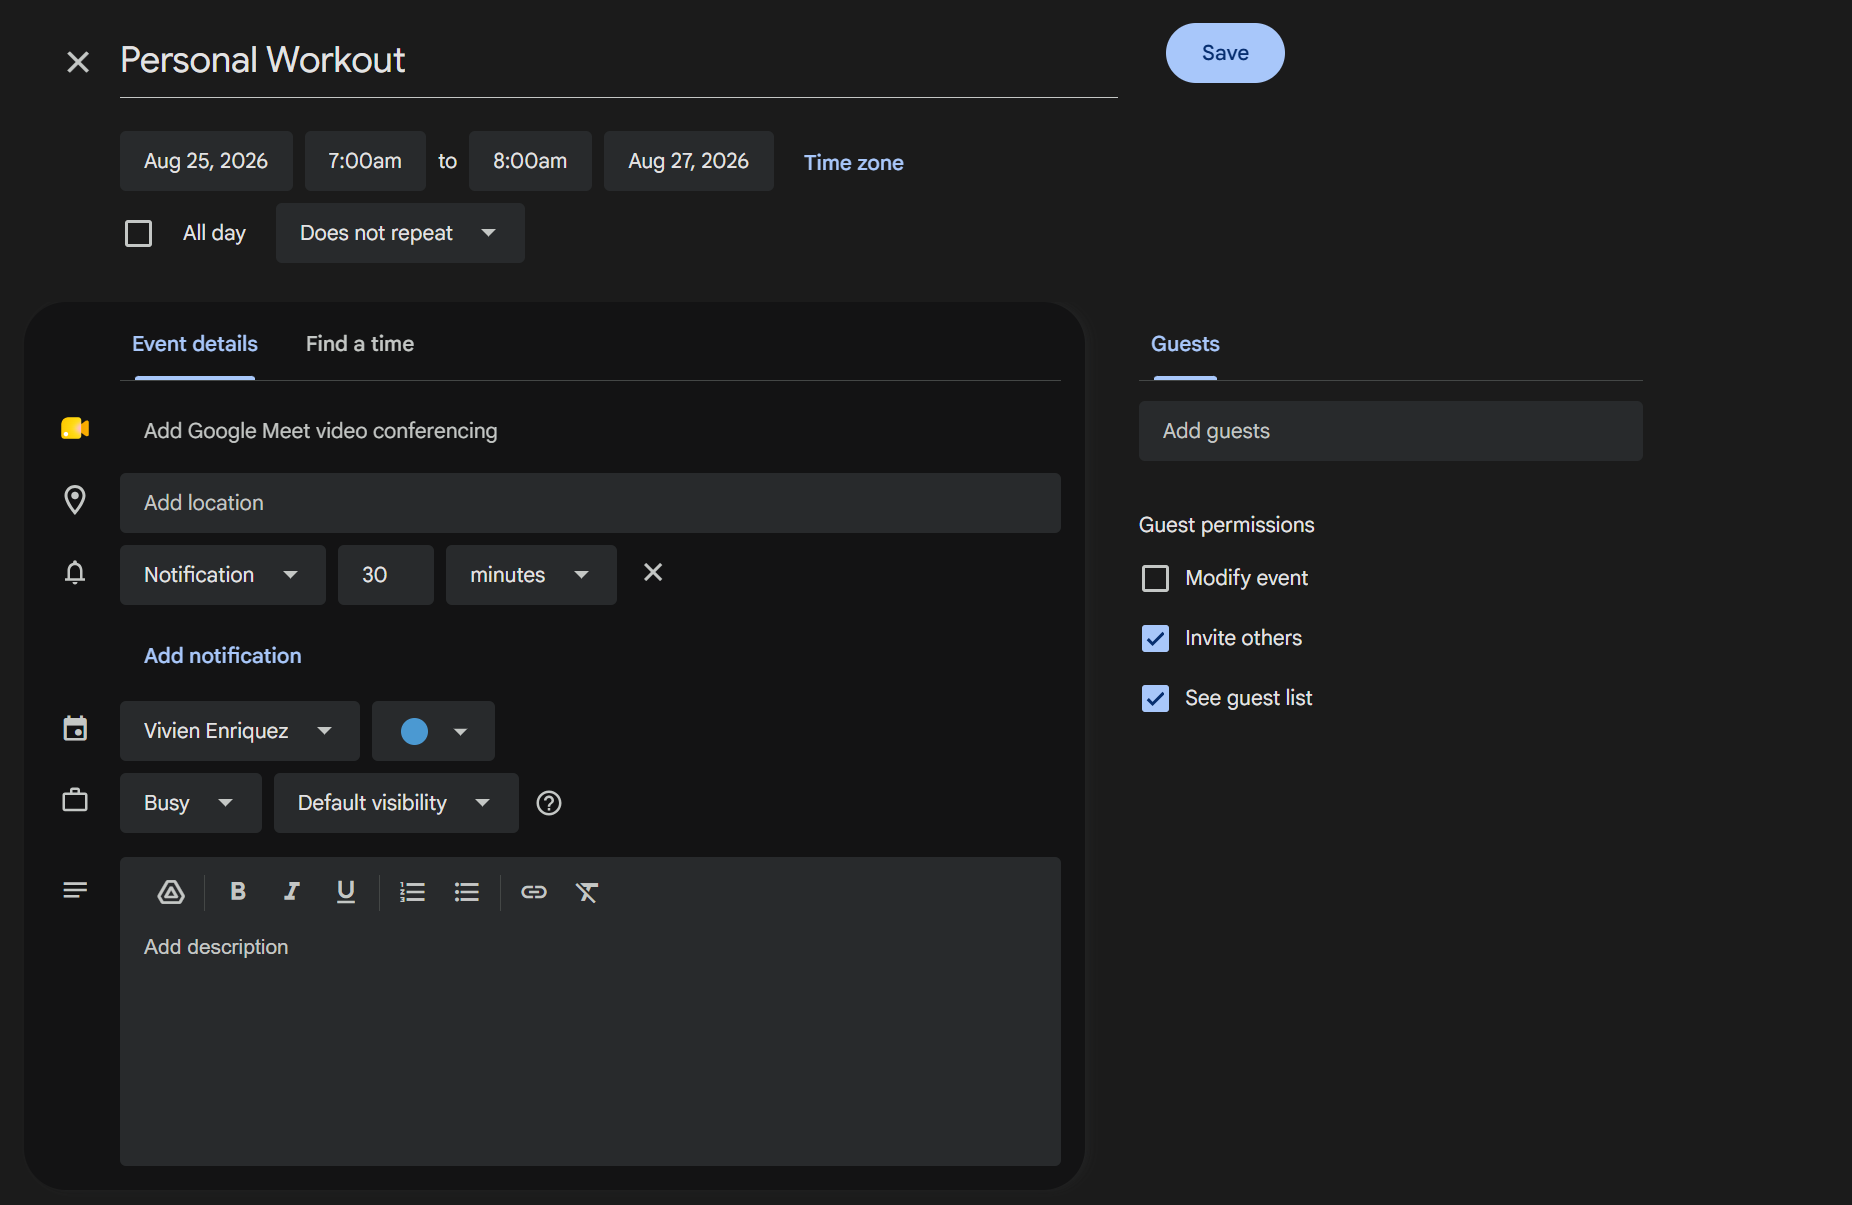Open the Notification type dropdown
Screen dimensions: 1852x1205
223,575
